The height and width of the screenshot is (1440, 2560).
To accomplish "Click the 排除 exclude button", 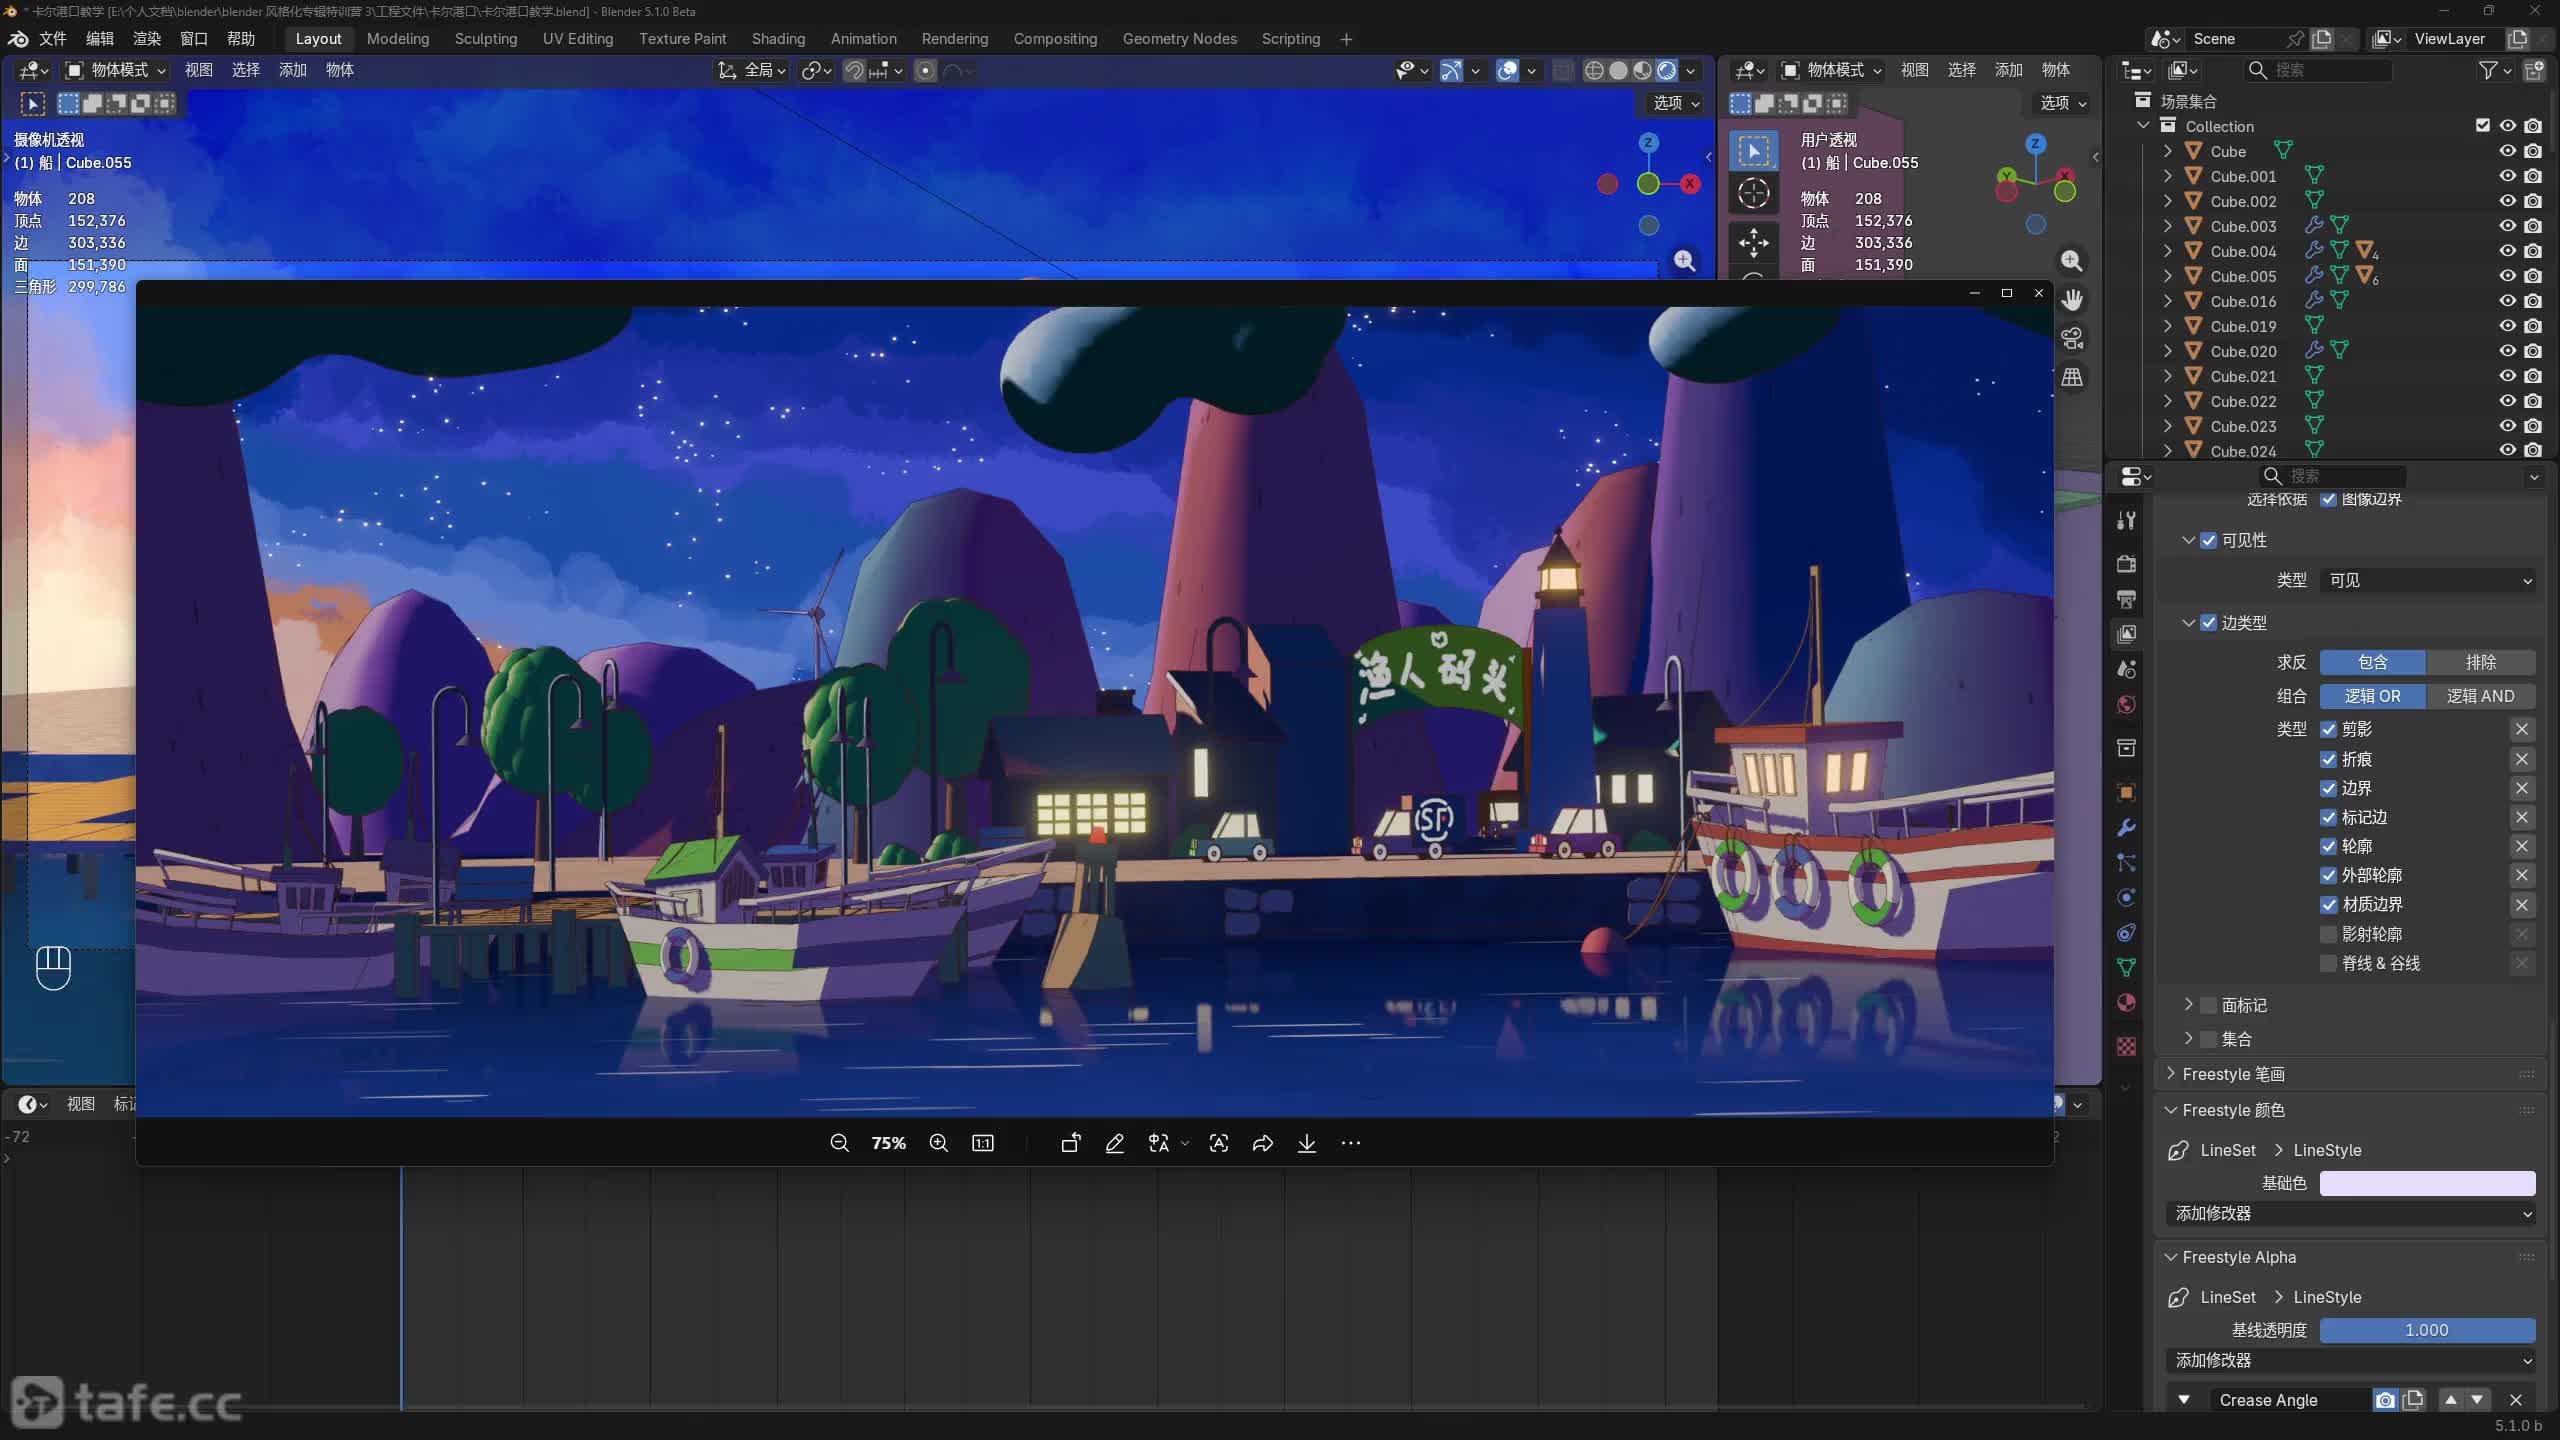I will 2480,662.
